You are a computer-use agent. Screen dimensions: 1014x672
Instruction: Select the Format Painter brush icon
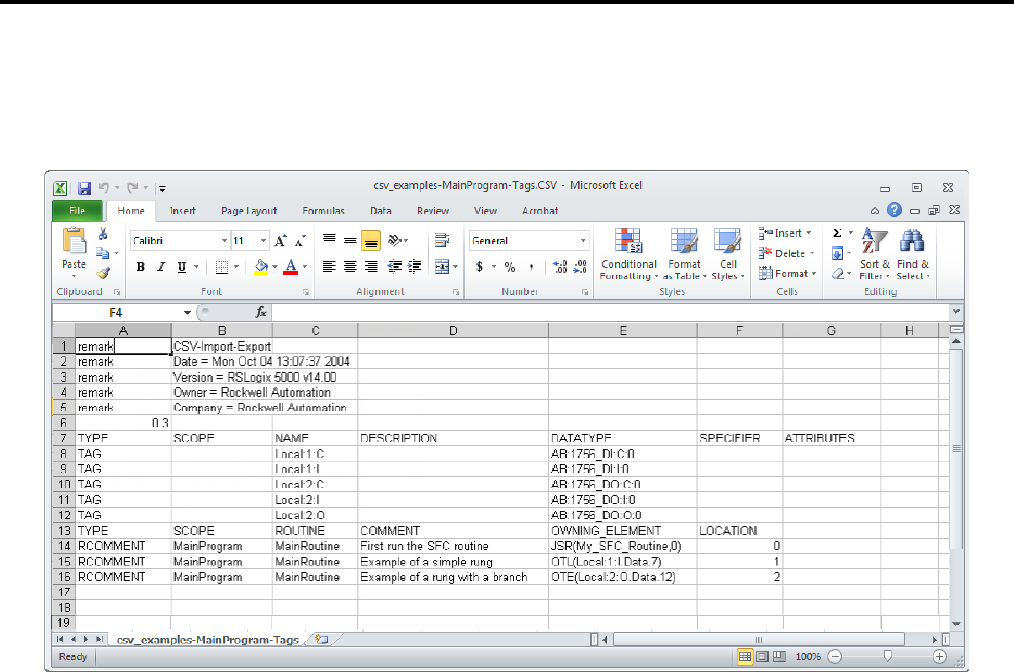pyautogui.click(x=103, y=273)
